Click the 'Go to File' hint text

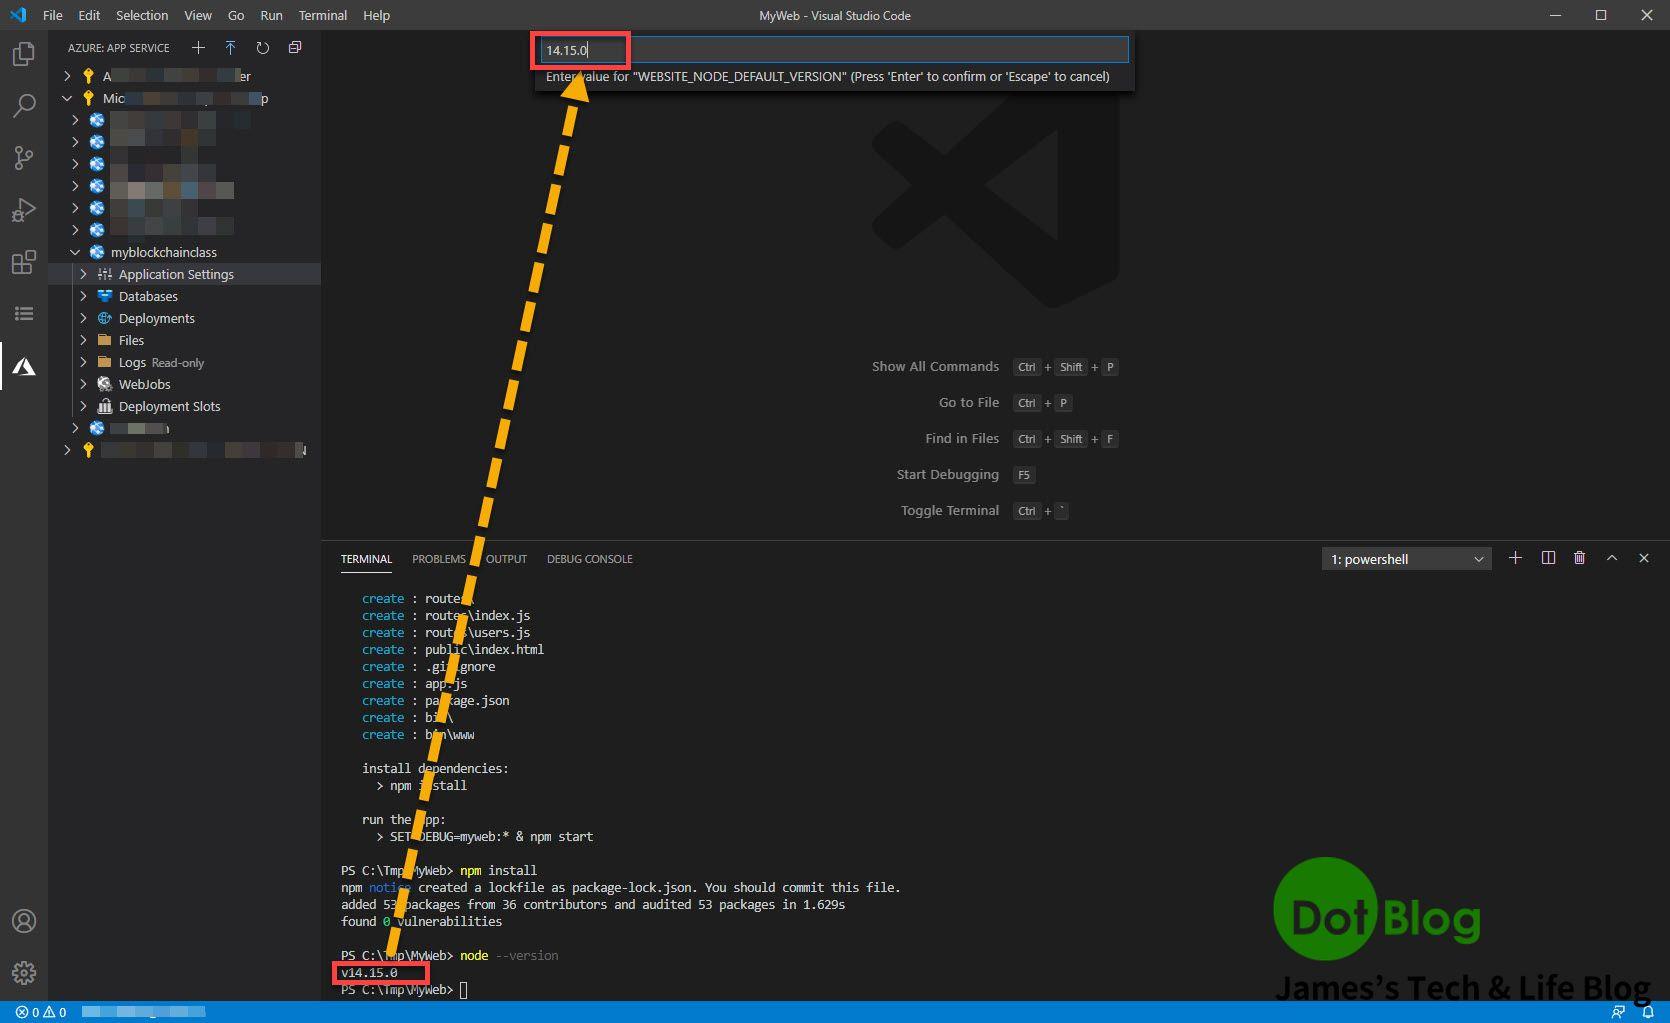tap(969, 403)
